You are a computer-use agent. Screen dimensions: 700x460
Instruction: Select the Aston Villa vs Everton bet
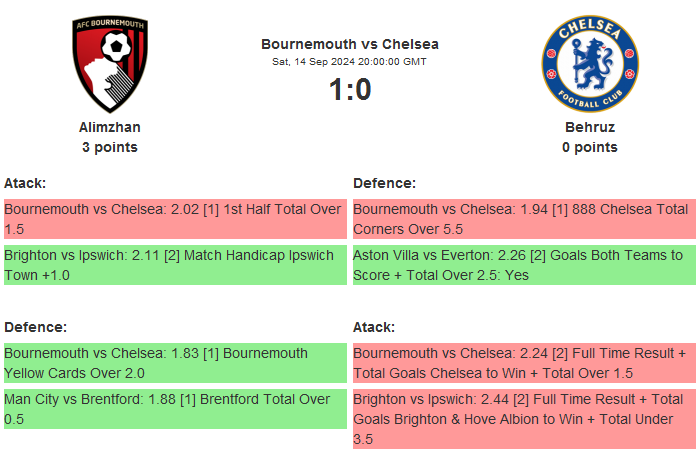pos(523,265)
